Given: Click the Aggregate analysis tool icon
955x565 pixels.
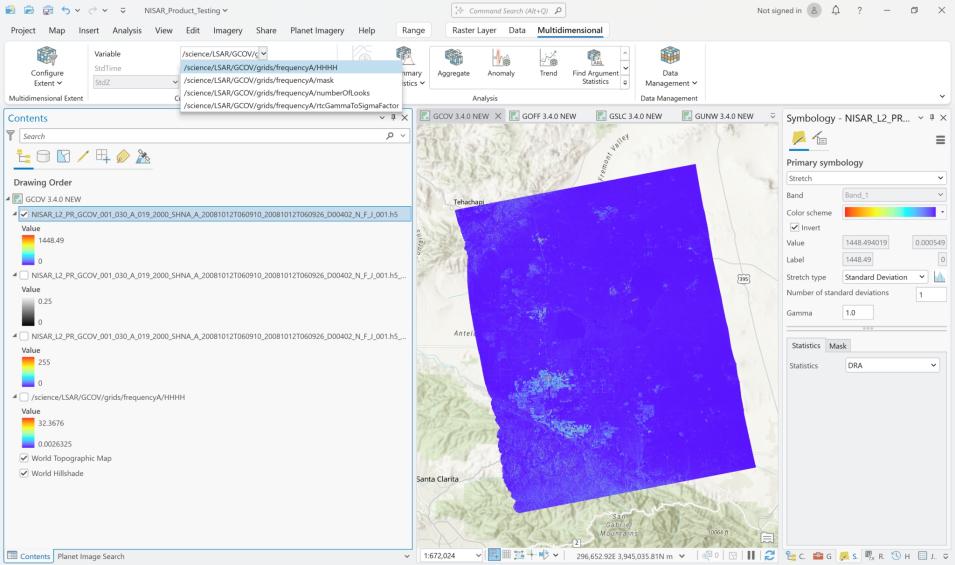Looking at the screenshot, I should 453,62.
